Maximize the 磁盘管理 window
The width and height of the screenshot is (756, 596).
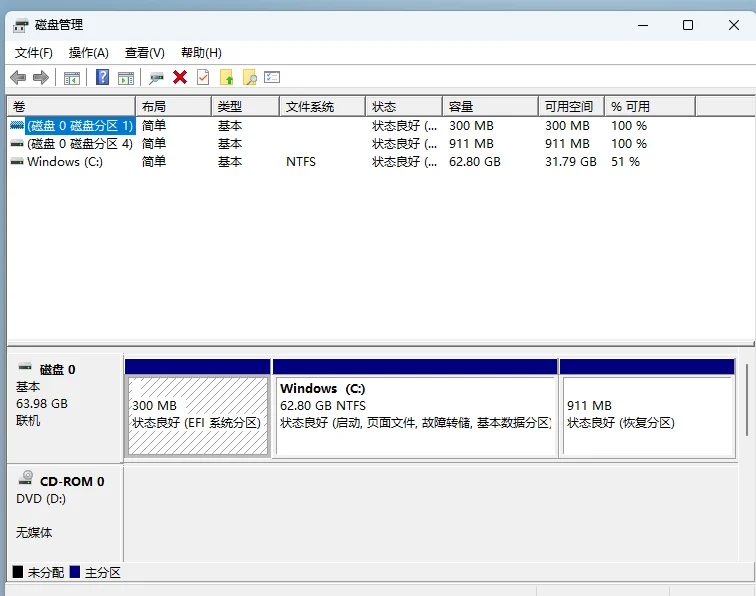(x=688, y=25)
